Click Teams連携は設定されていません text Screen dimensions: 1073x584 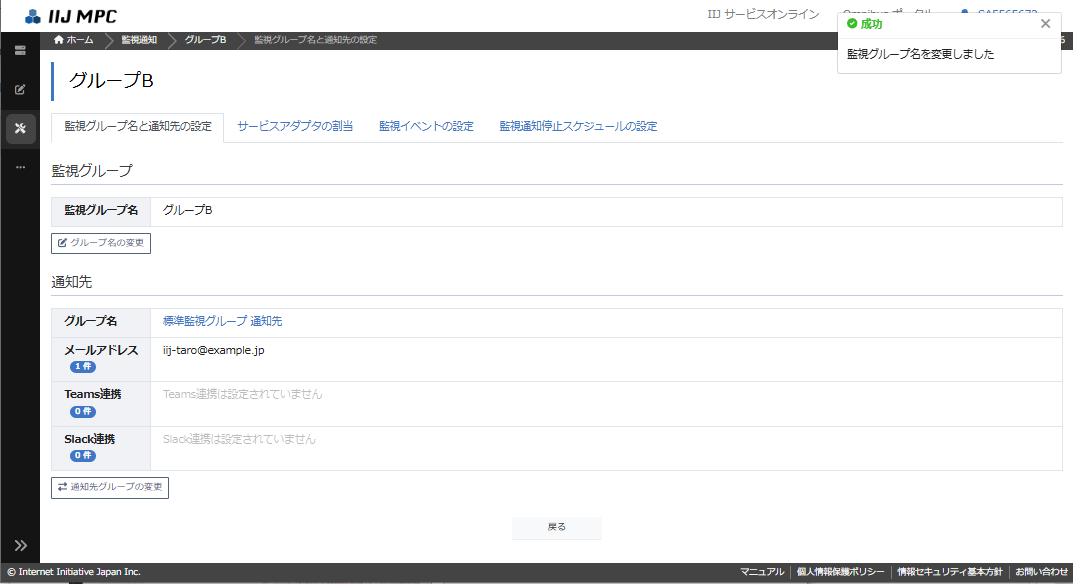click(242, 394)
